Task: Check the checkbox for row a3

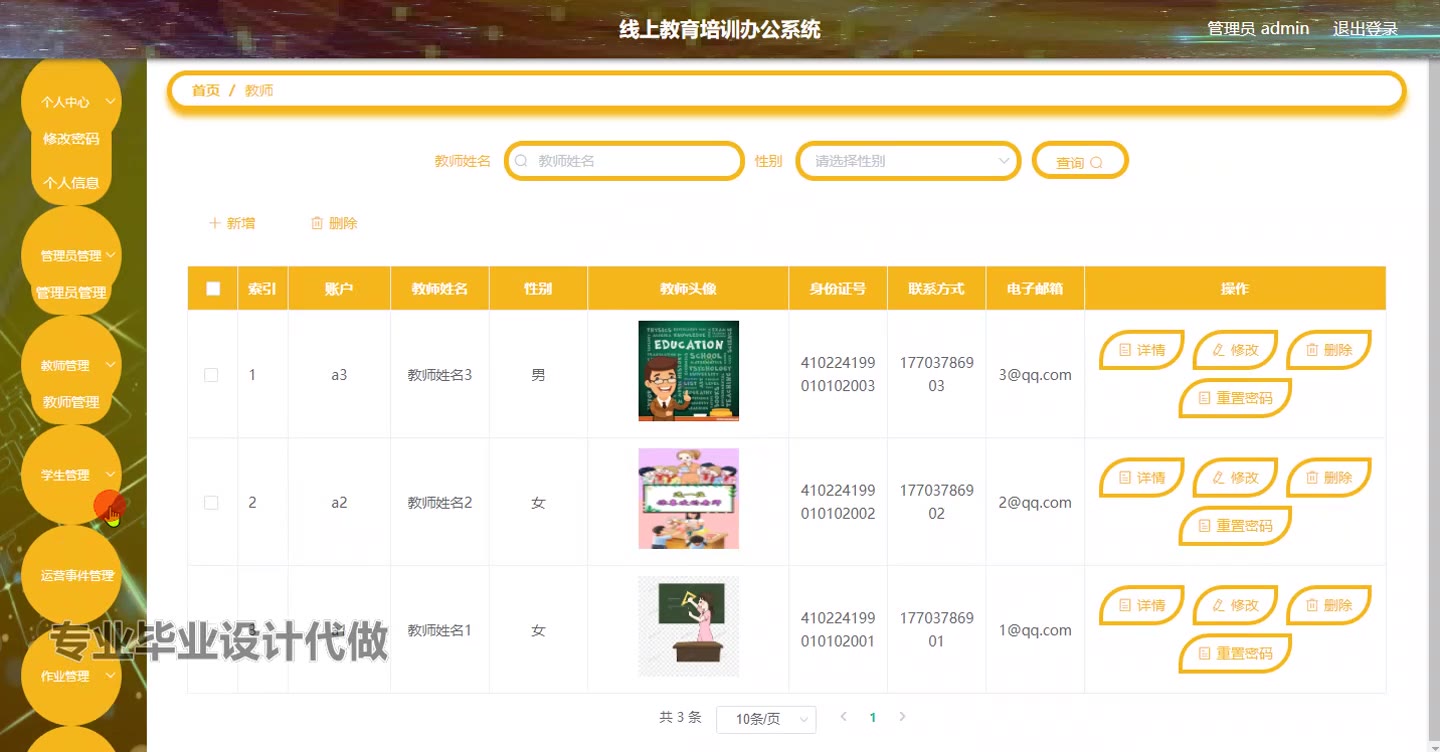Action: tap(211, 375)
